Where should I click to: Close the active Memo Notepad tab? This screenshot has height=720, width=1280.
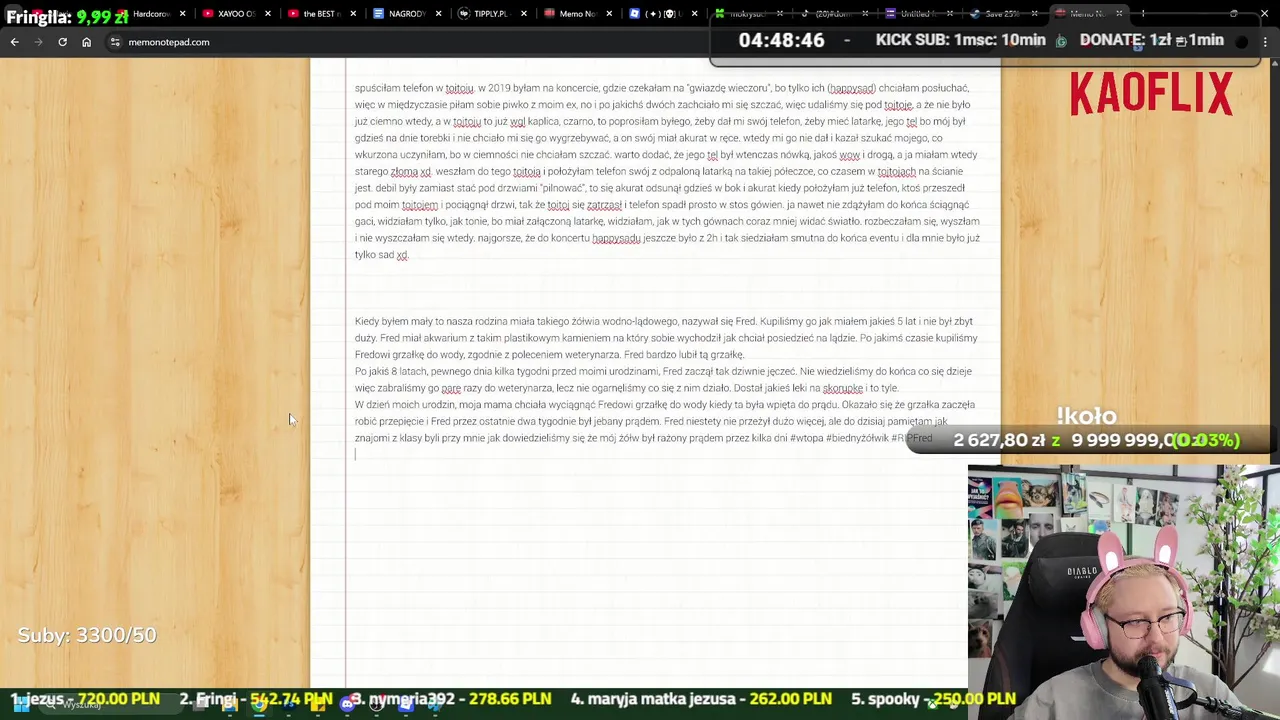(1118, 14)
